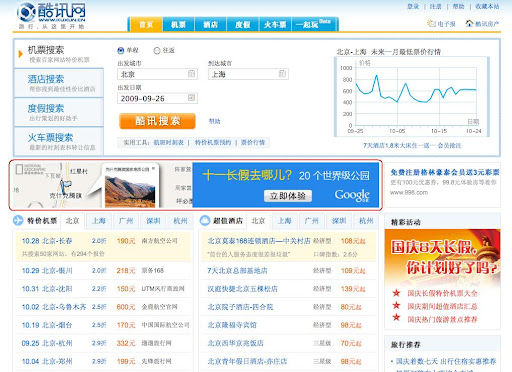Click the star beside 国庆期间超值酒店汇总
512x372 pixels.
[x=396, y=305]
